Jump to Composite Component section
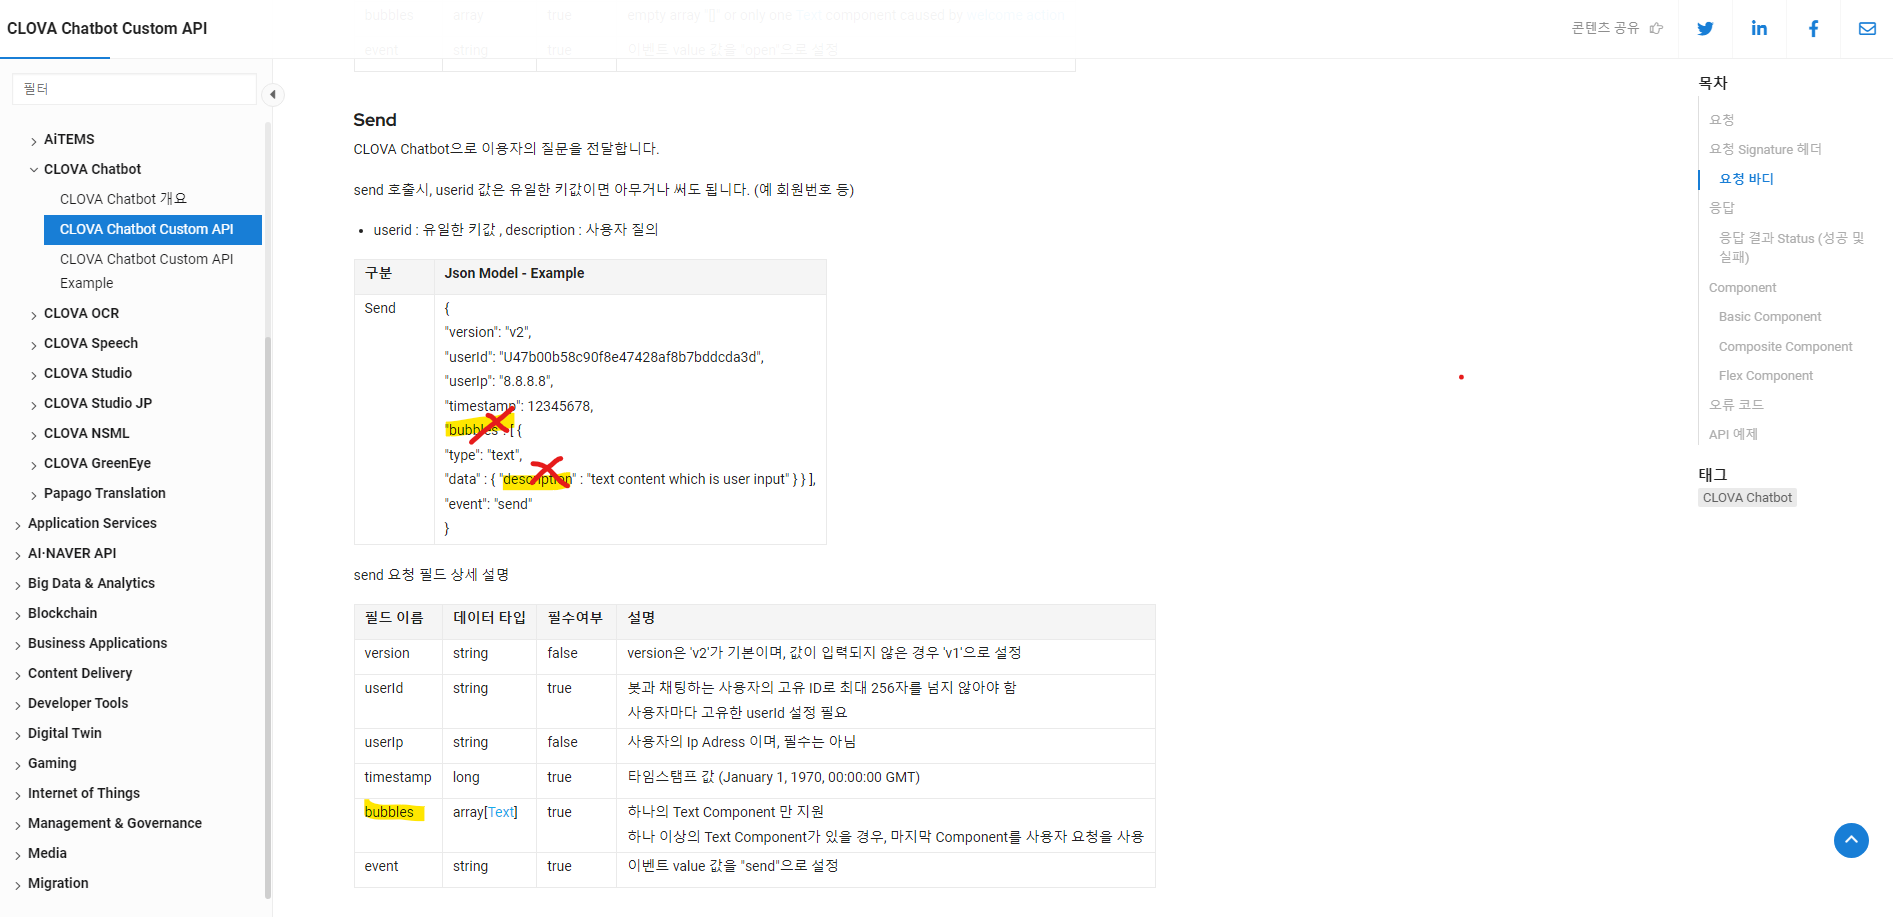Viewport: 1893px width, 917px height. click(1785, 347)
